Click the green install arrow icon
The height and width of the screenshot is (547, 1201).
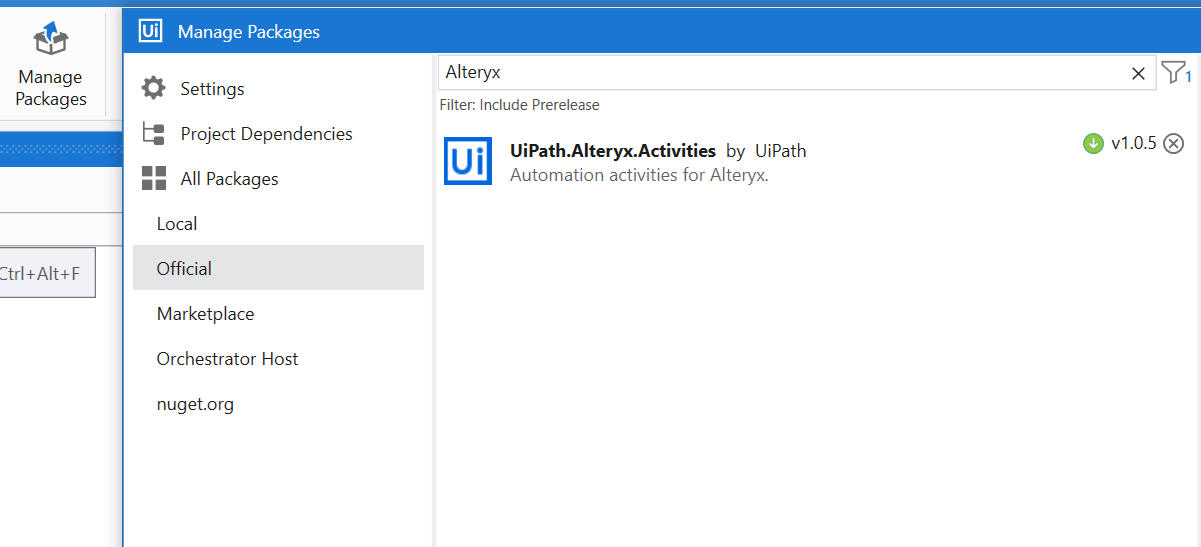pyautogui.click(x=1093, y=144)
